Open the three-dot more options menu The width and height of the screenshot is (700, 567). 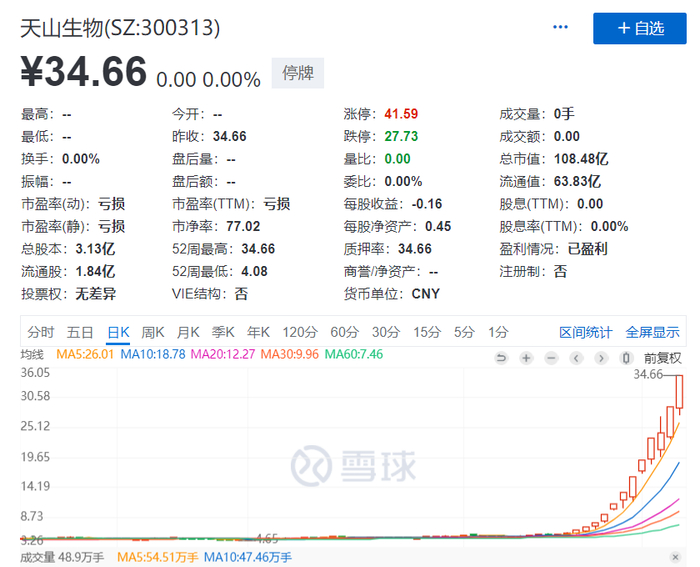560,27
